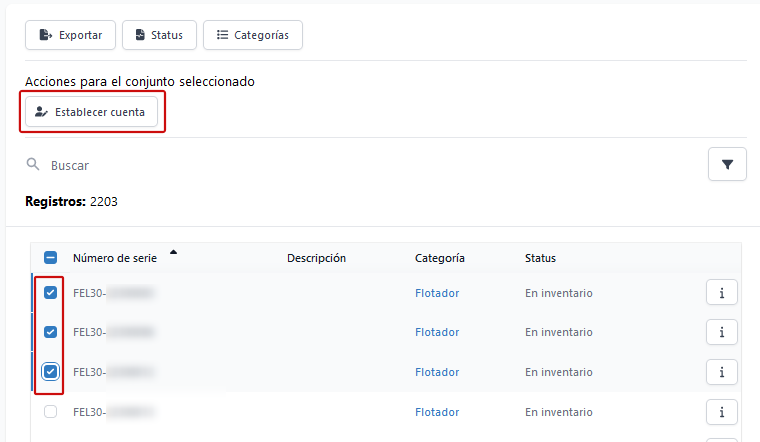Screen dimensions: 760x442
Task: Click the Exportar button
Action: click(x=70, y=35)
